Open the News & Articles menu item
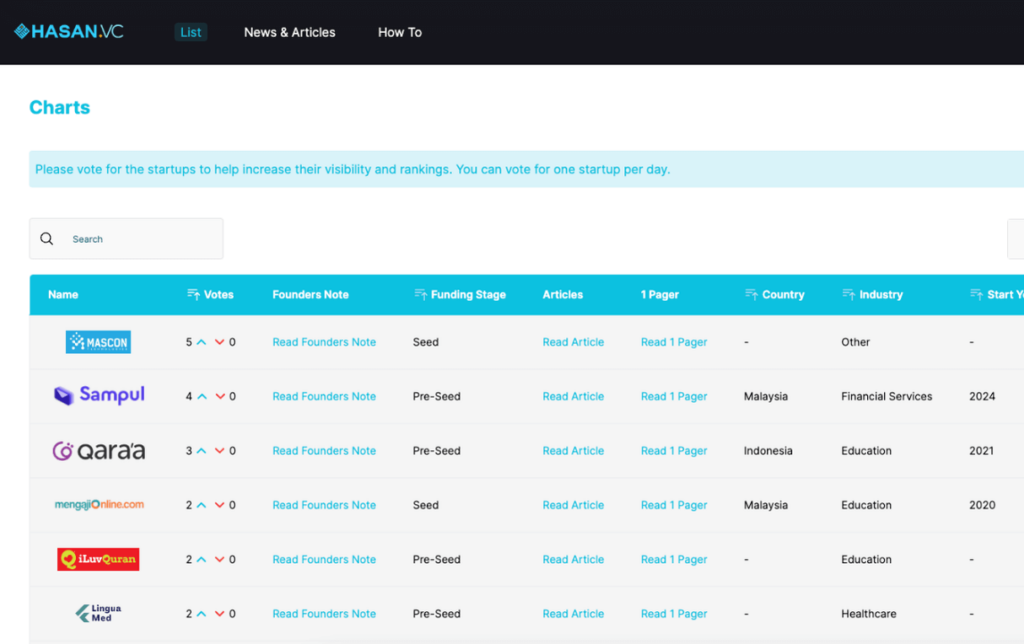 click(289, 31)
